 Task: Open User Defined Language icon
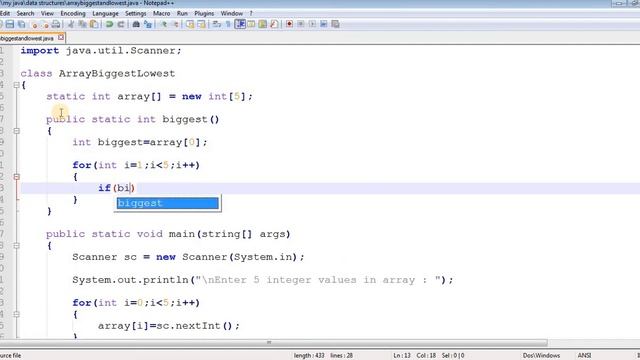point(251,24)
